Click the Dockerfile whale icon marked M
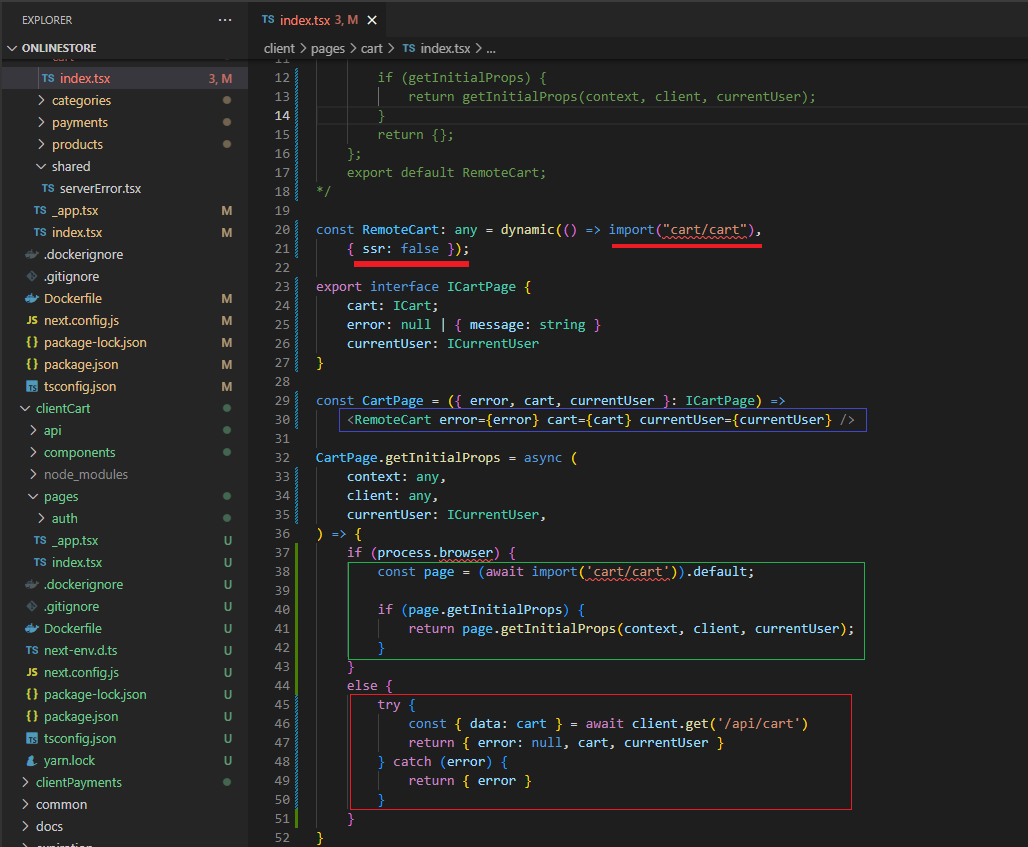The image size is (1028, 847). (x=32, y=298)
